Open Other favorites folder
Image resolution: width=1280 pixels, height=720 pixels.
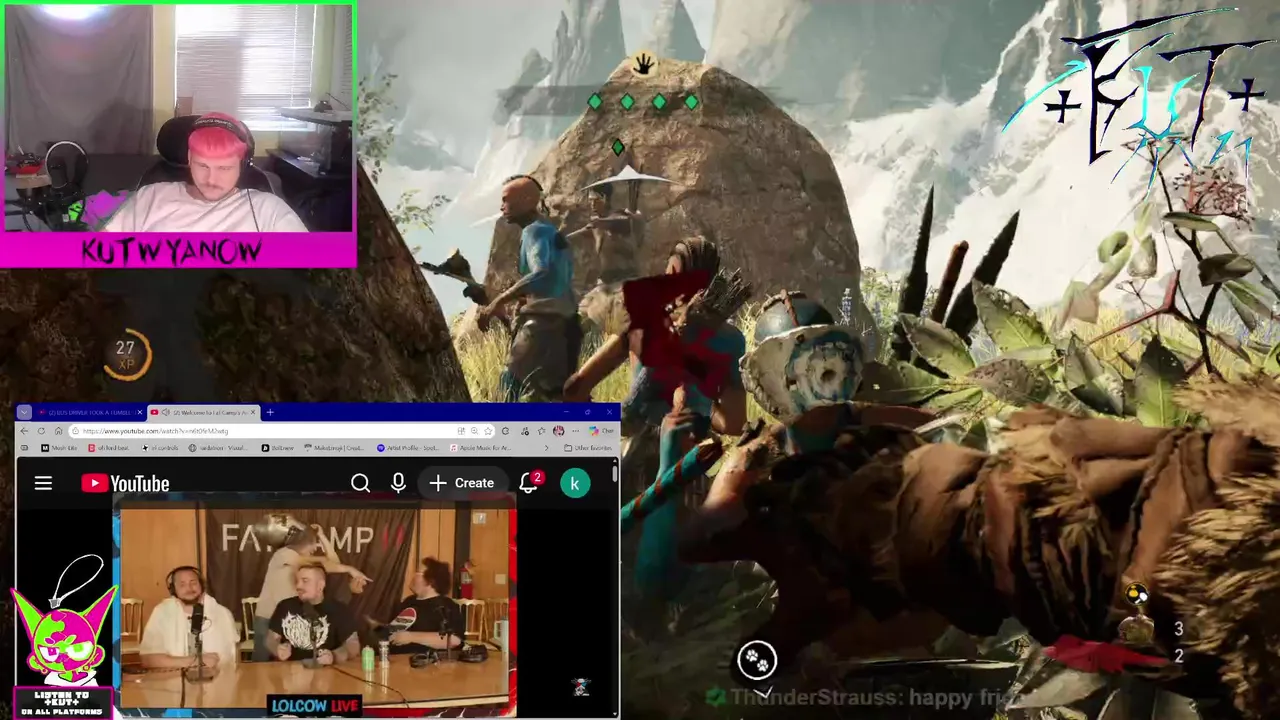click(x=588, y=448)
